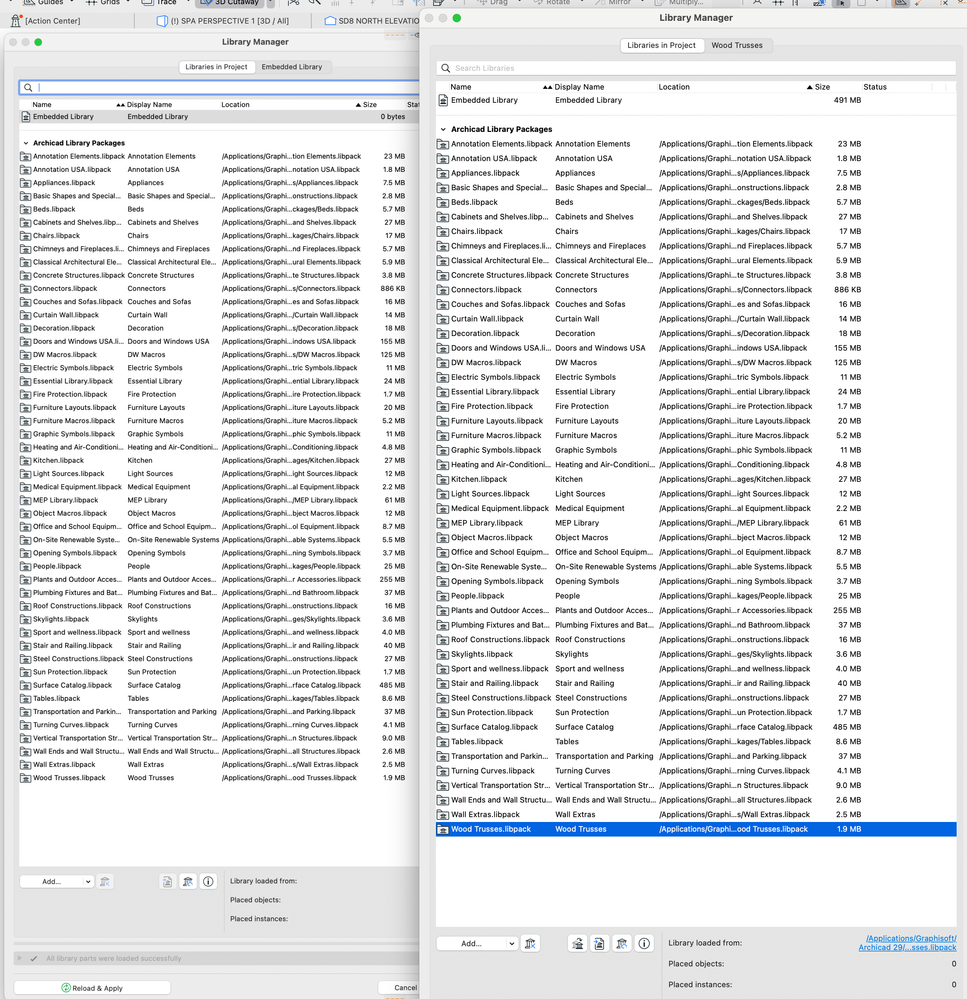
Task: Switch to the Wood Trusses tab
Action: [x=735, y=45]
